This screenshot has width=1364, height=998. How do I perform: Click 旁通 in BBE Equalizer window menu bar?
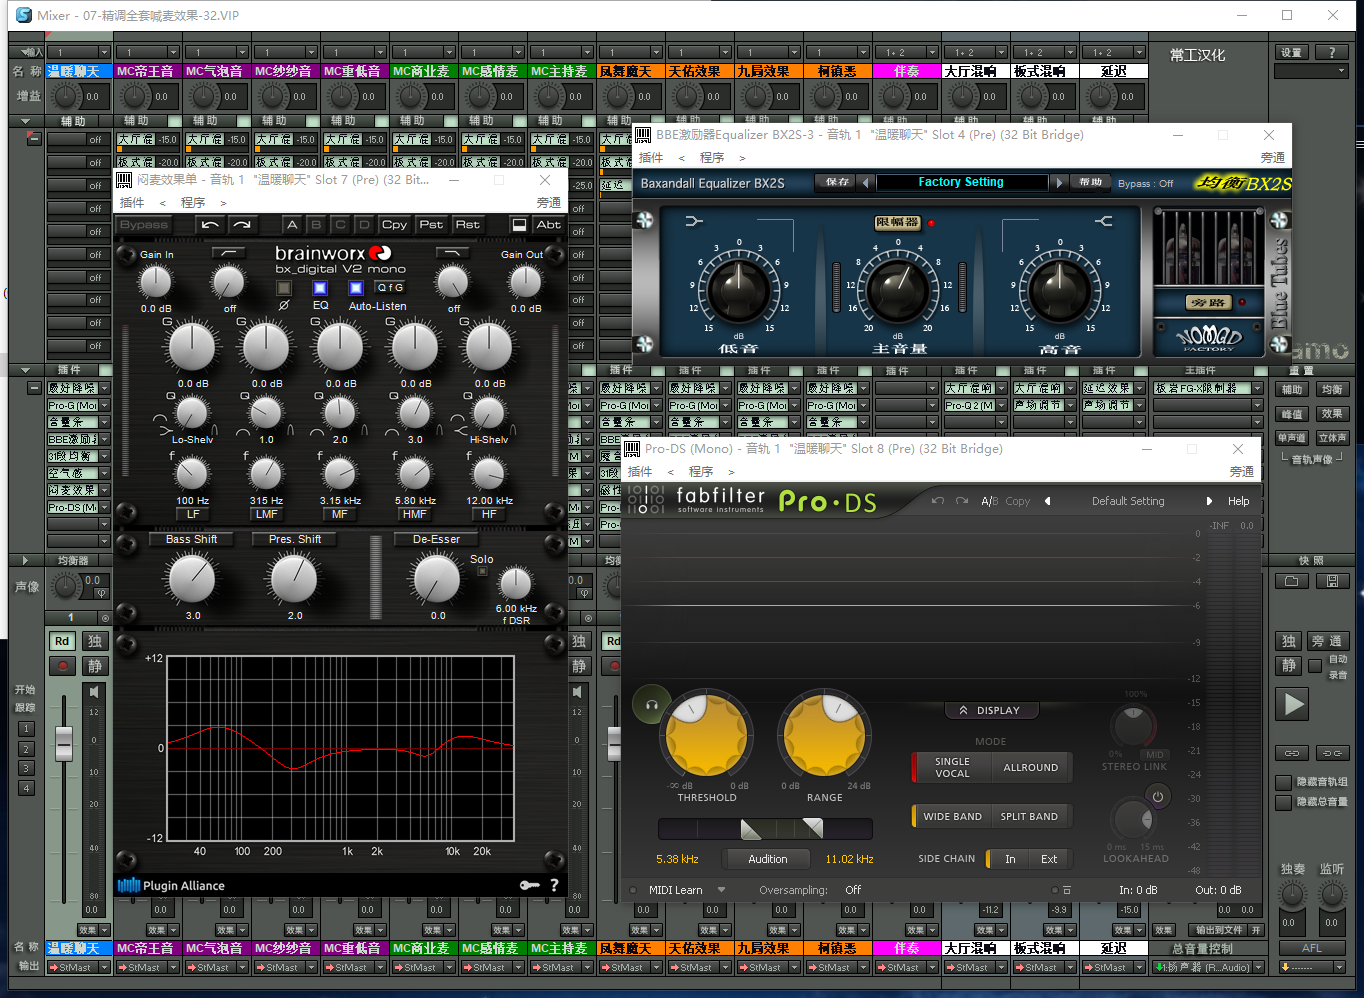tap(1272, 158)
